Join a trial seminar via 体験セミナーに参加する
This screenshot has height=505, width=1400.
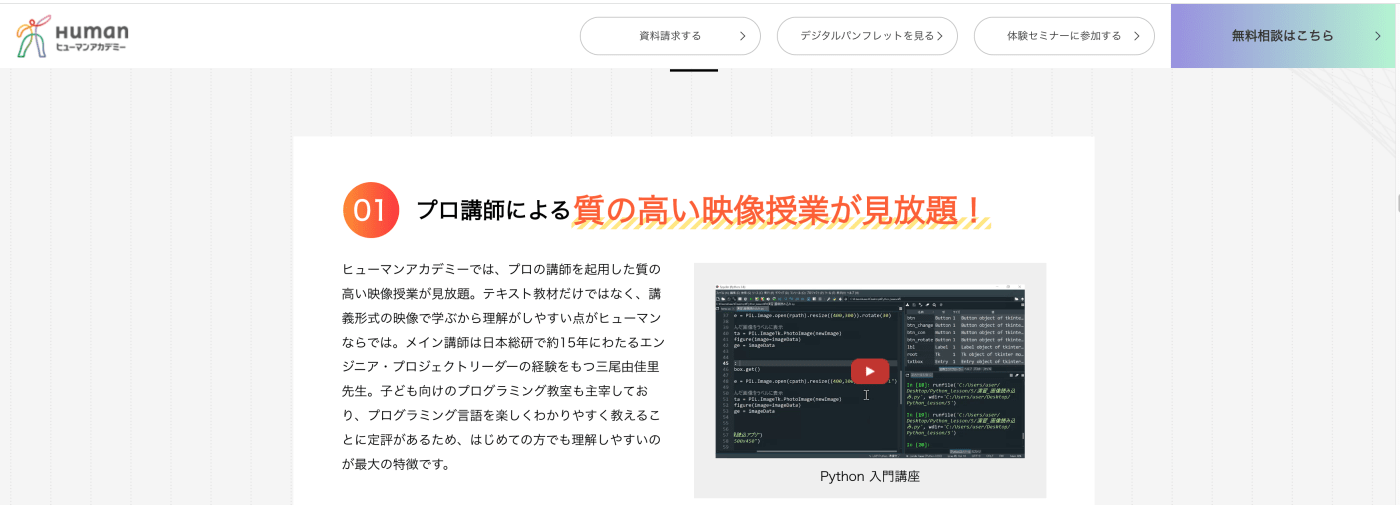pos(1063,36)
